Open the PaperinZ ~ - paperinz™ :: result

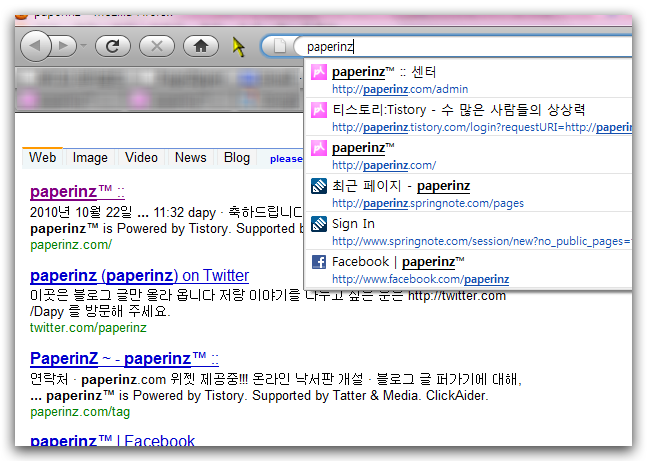click(x=124, y=358)
